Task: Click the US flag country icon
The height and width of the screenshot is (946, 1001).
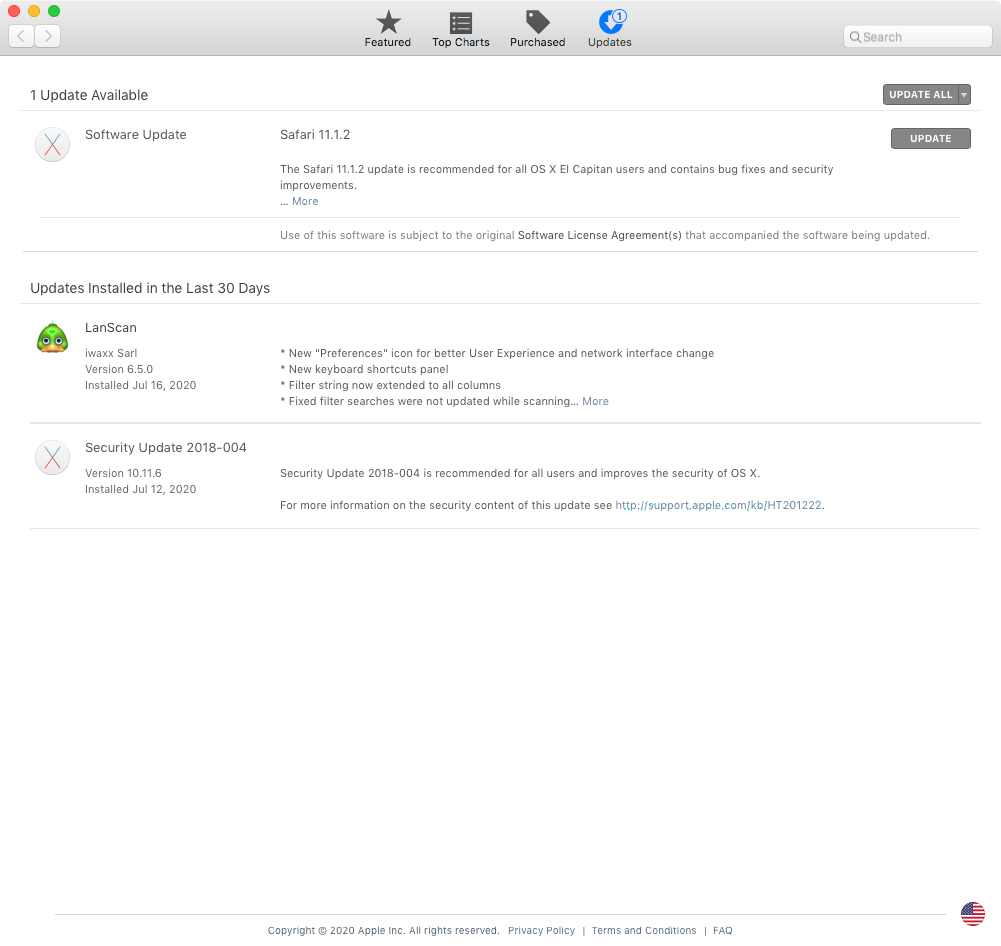Action: (972, 913)
